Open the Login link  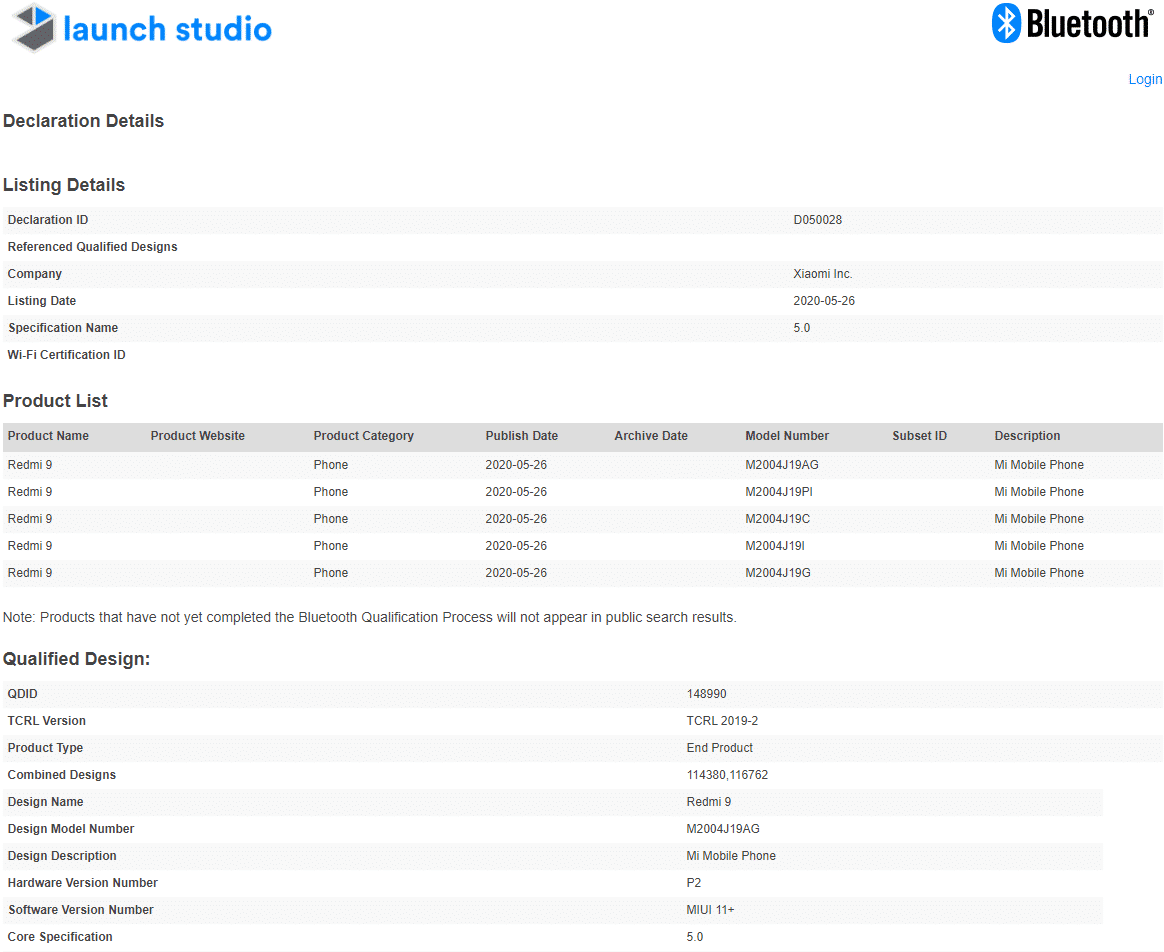click(1145, 79)
